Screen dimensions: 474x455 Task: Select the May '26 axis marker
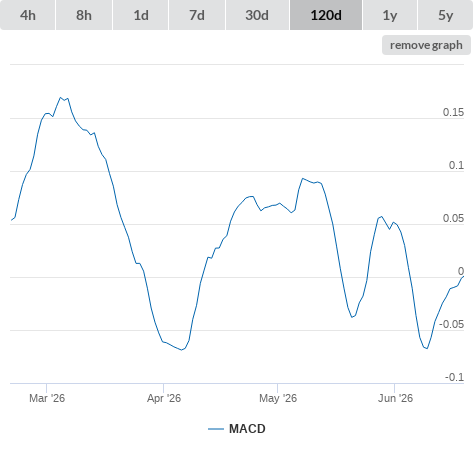pyautogui.click(x=278, y=398)
